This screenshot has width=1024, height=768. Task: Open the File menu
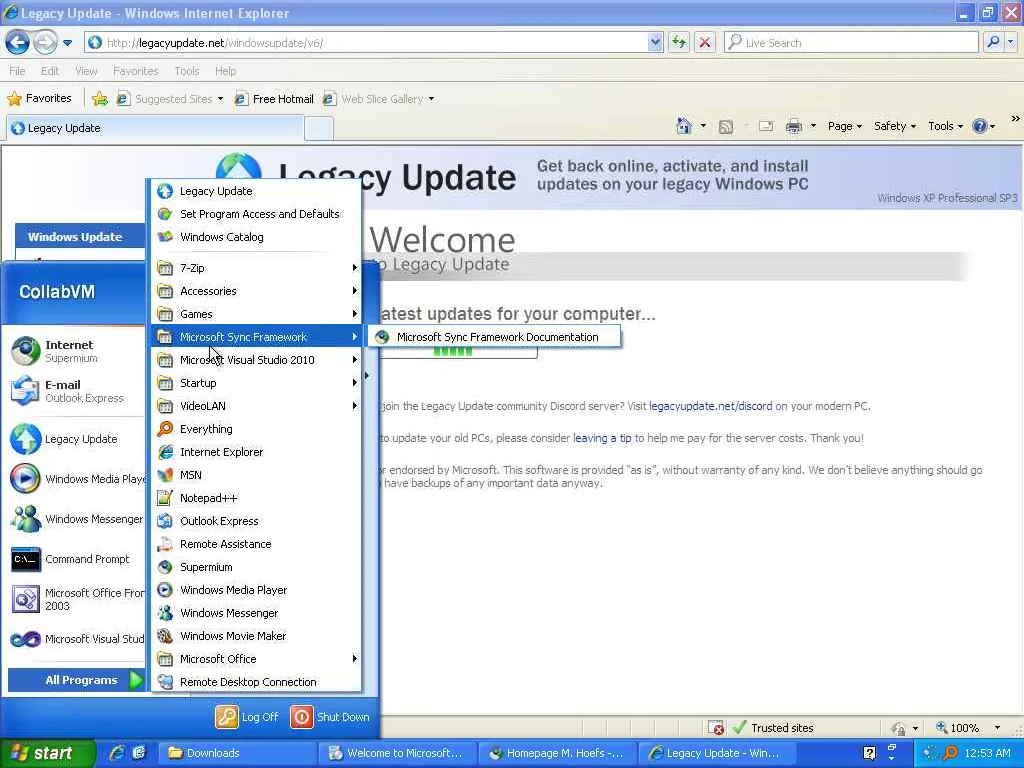(17, 71)
